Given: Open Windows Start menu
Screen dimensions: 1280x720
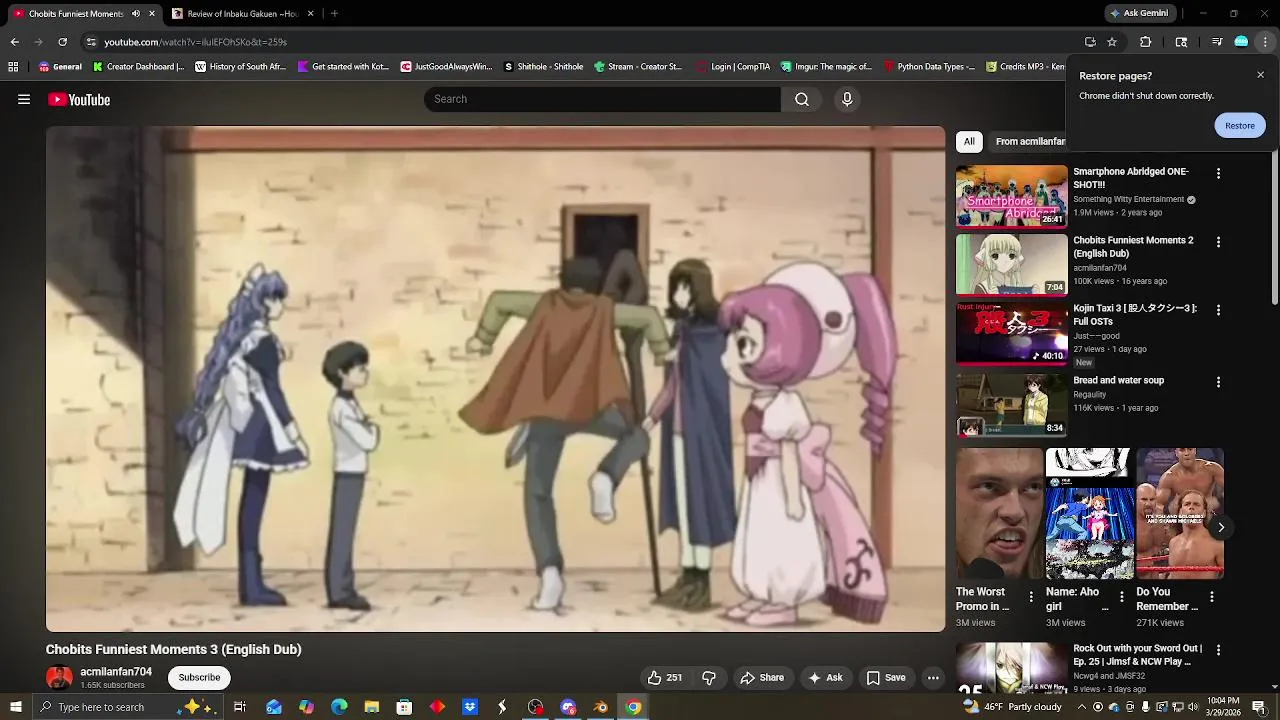Looking at the screenshot, I should 15,707.
